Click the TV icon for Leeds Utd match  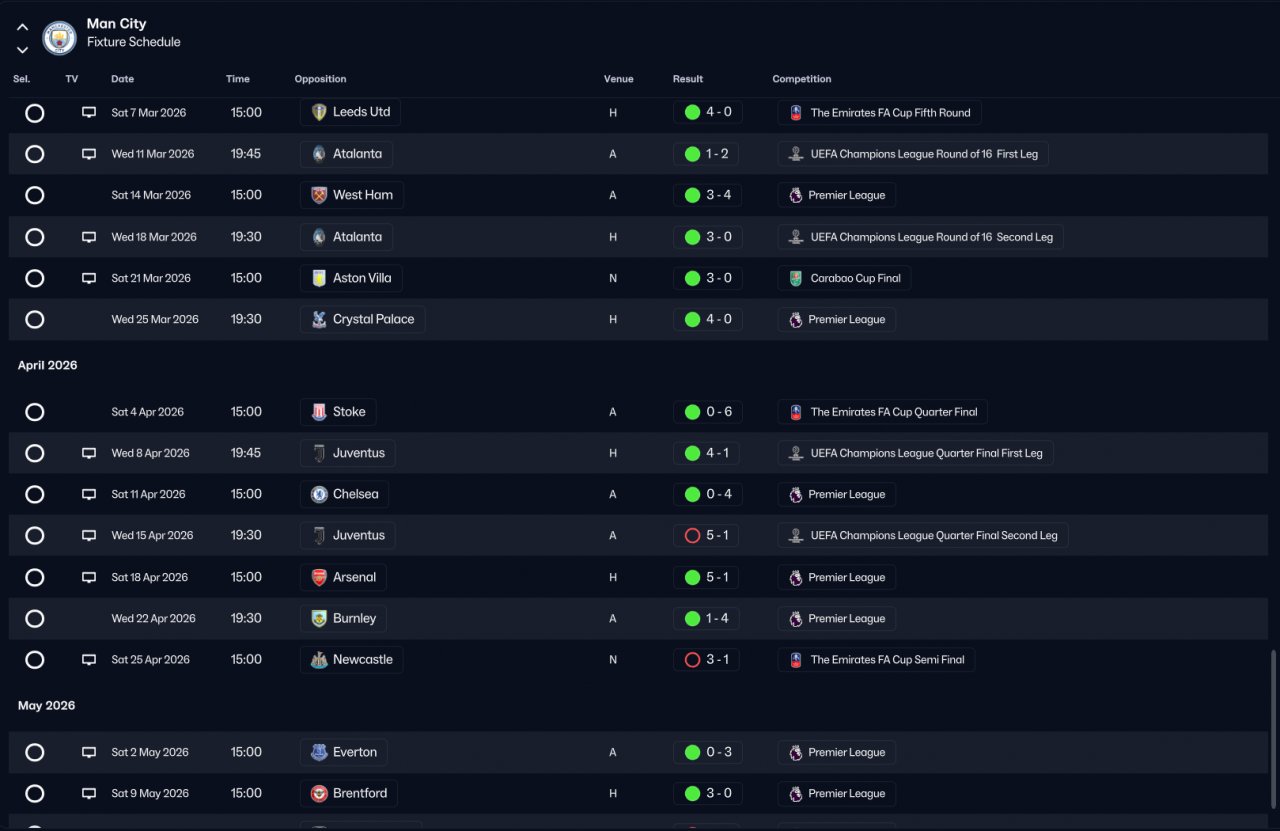(89, 113)
